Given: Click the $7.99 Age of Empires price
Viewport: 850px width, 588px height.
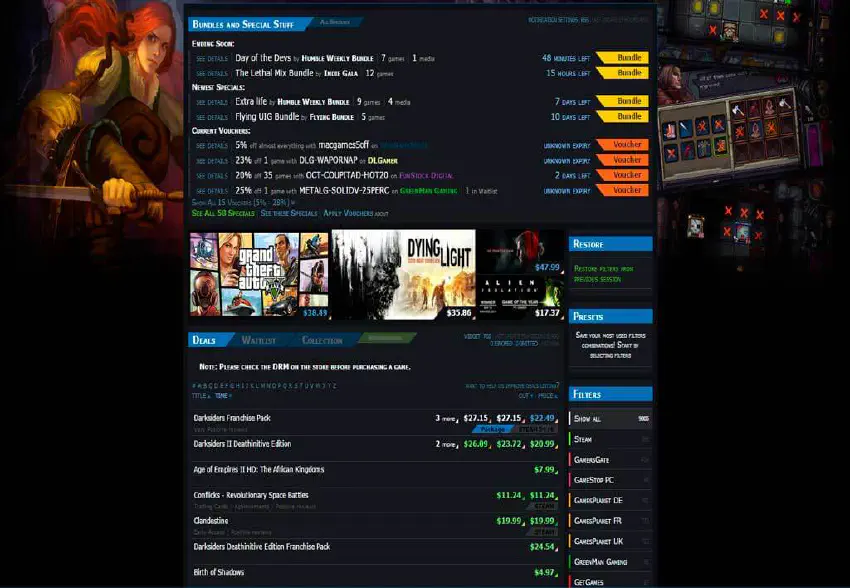Looking at the screenshot, I should tap(545, 470).
